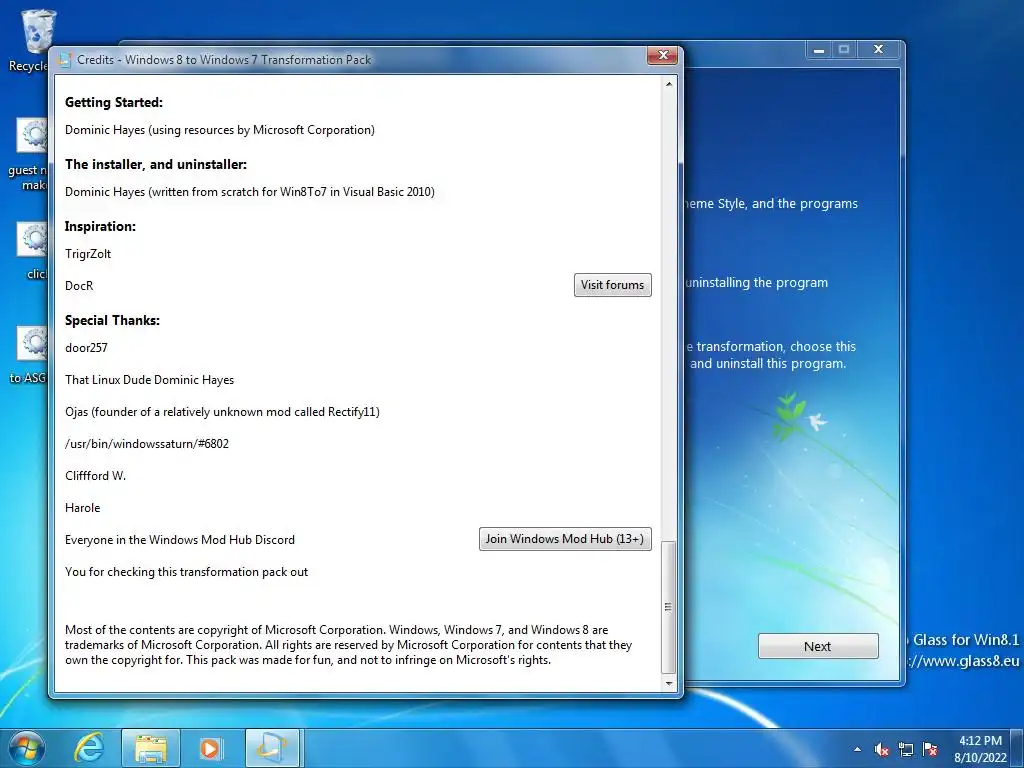Launch Internet Explorer from the taskbar
The height and width of the screenshot is (768, 1024).
pos(89,748)
